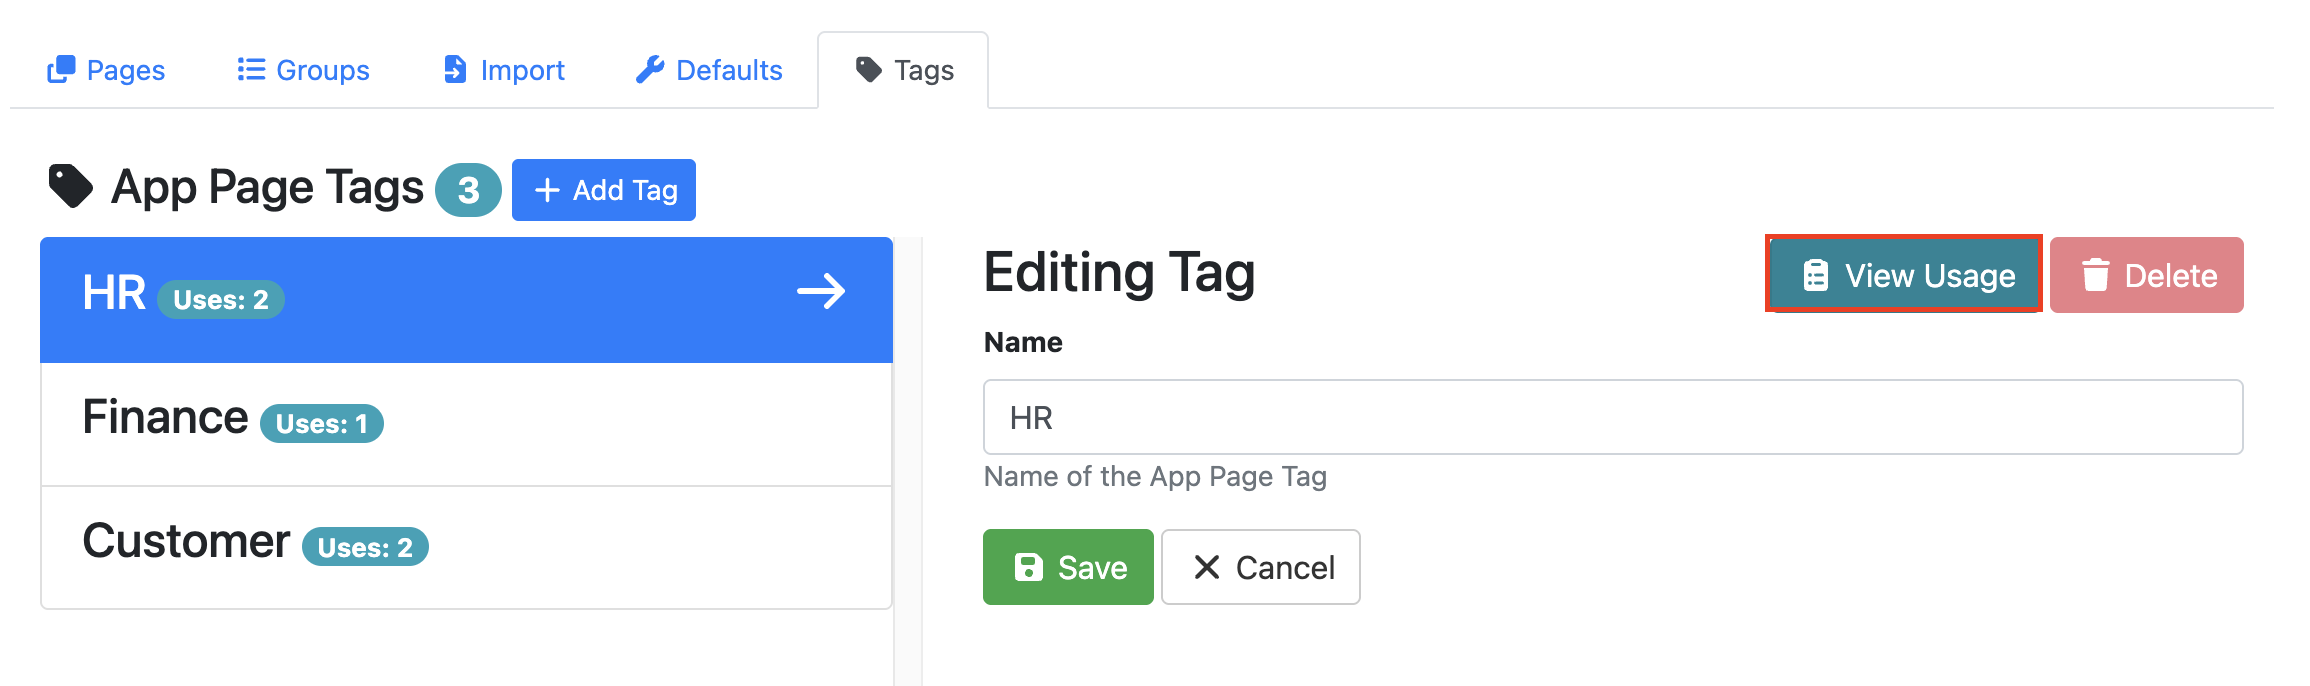The height and width of the screenshot is (686, 2310).
Task: Open the Import tab
Action: click(503, 70)
